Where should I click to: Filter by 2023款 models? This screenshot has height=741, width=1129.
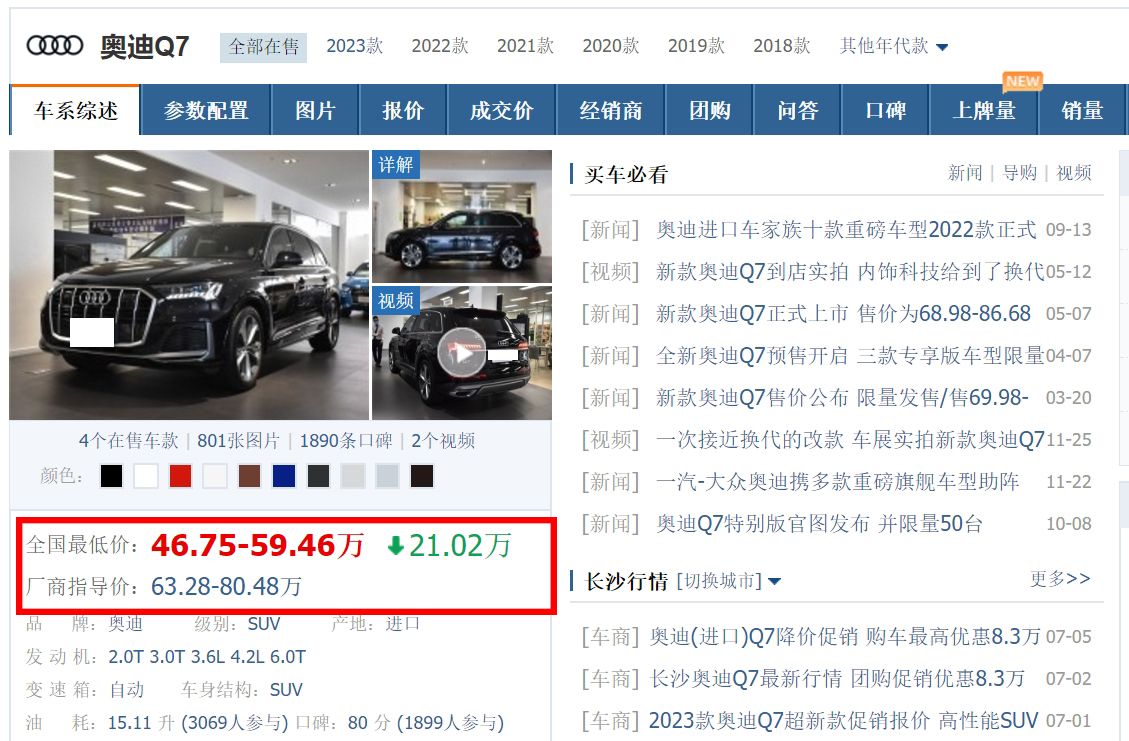tap(354, 46)
